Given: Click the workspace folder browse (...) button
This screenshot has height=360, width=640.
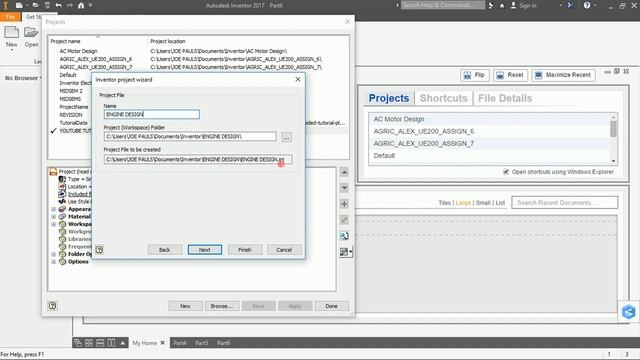Looking at the screenshot, I should coord(287,137).
